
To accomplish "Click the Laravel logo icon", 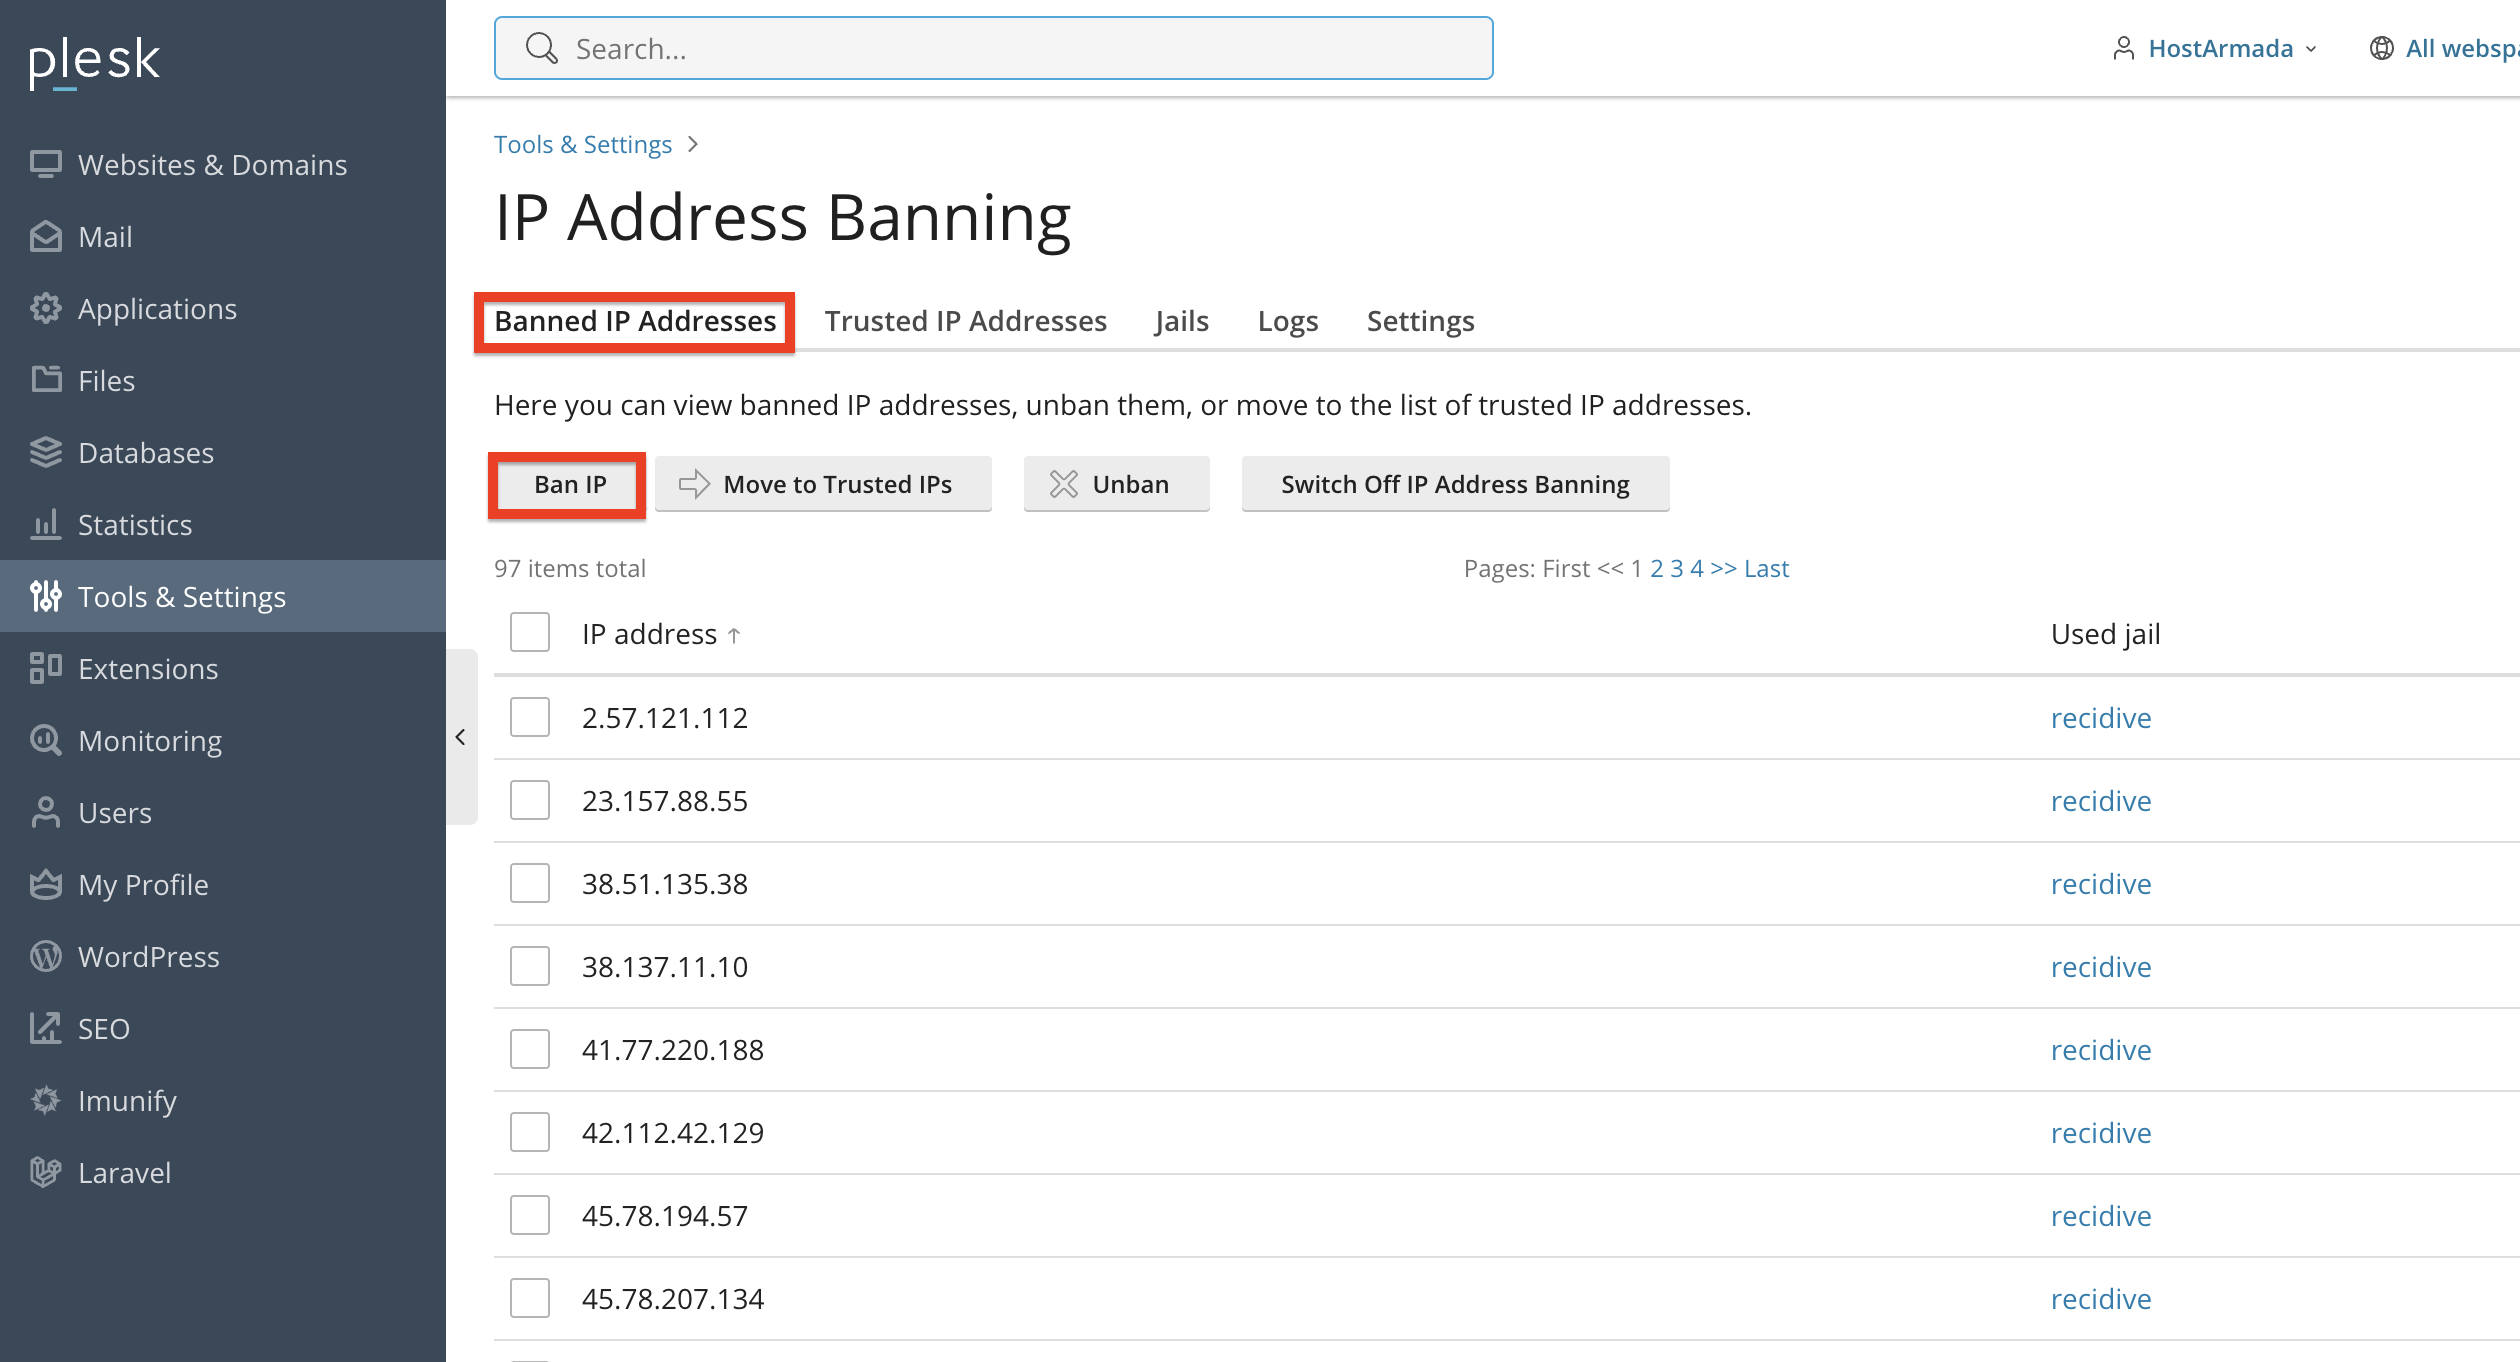I will 46,1172.
